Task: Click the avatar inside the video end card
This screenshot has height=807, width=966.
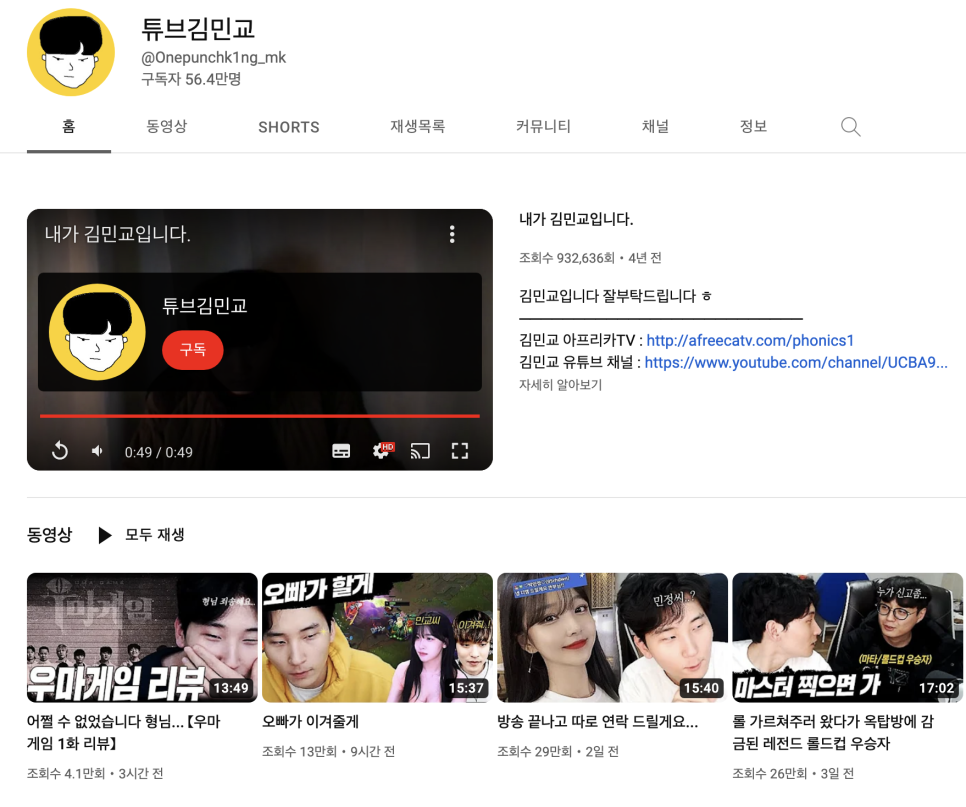Action: pyautogui.click(x=97, y=332)
